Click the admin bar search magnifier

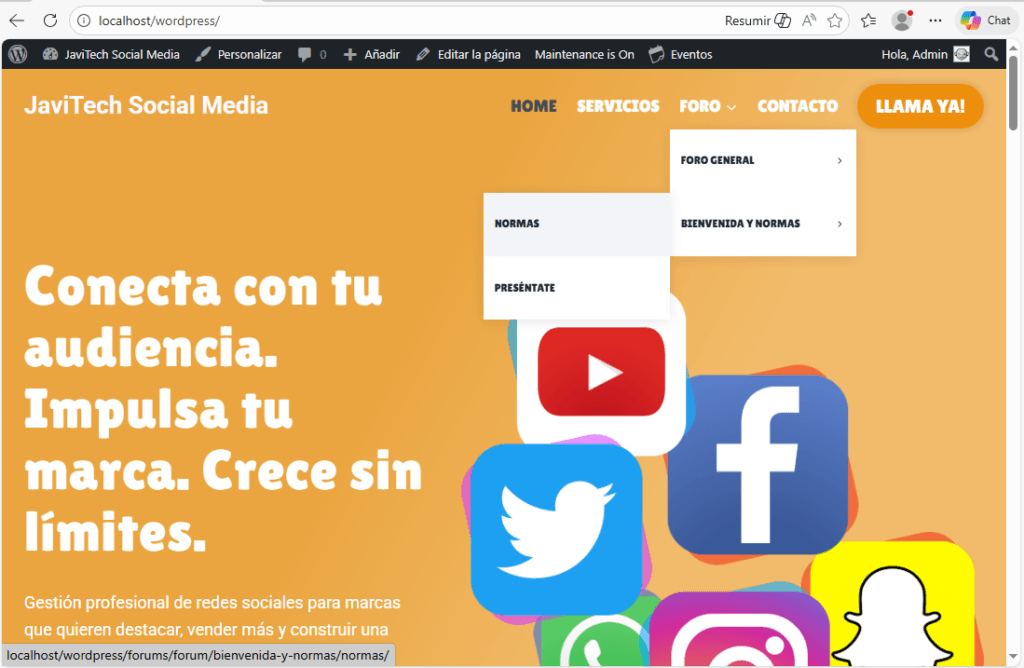tap(991, 54)
